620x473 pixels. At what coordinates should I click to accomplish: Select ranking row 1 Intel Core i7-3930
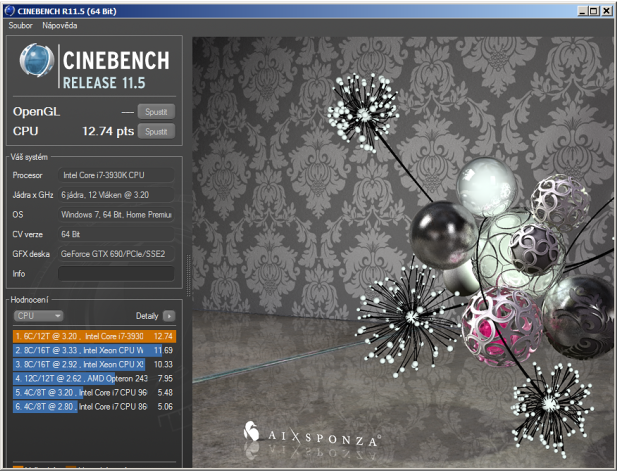95,337
